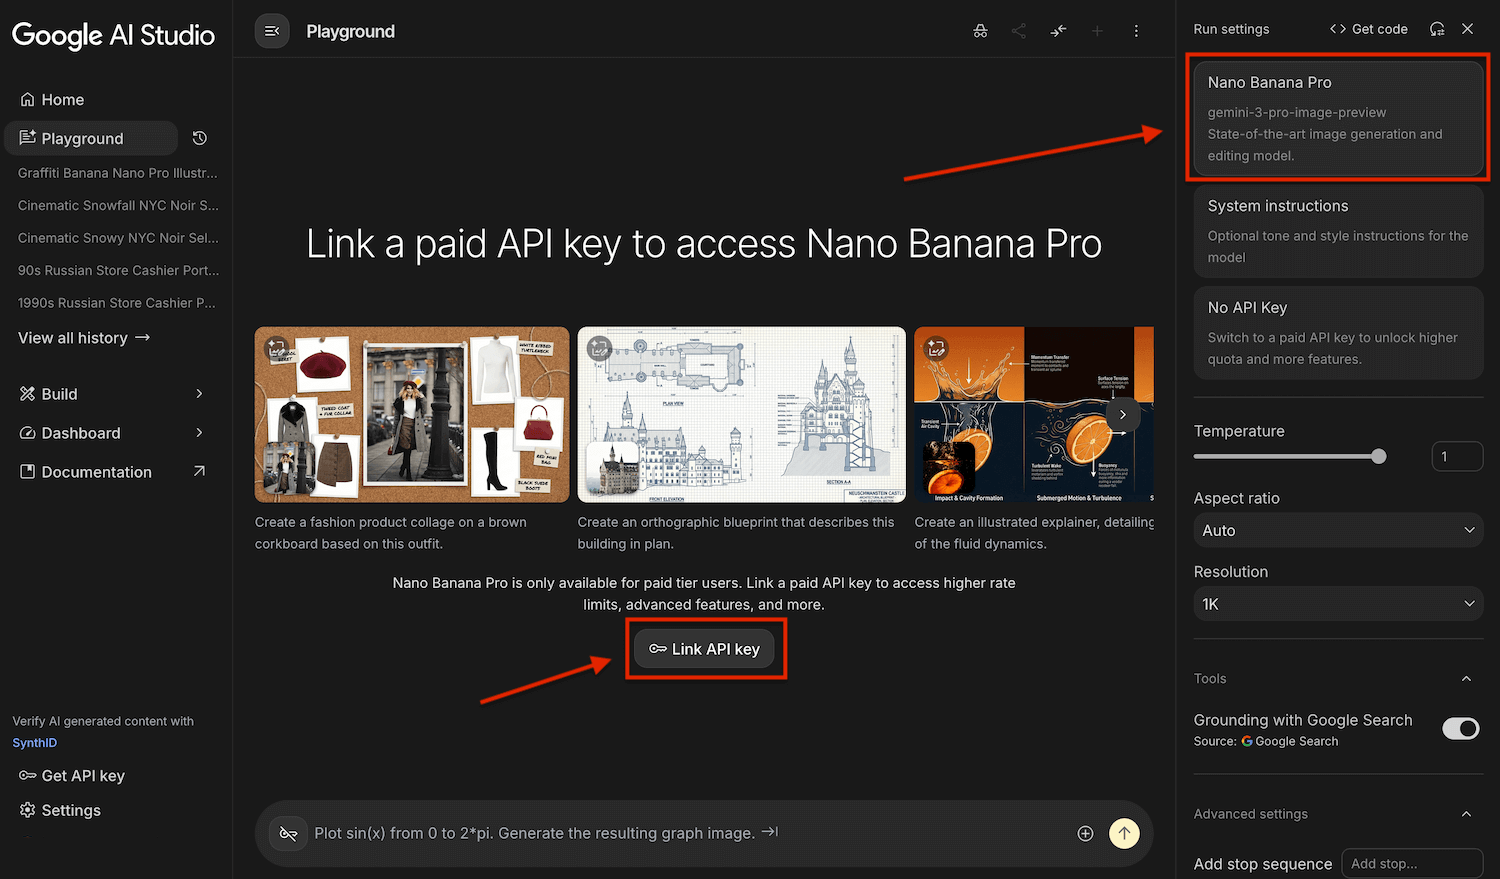1500x879 pixels.
Task: Open temporary chat mode in the toolbar
Action: [x=980, y=31]
